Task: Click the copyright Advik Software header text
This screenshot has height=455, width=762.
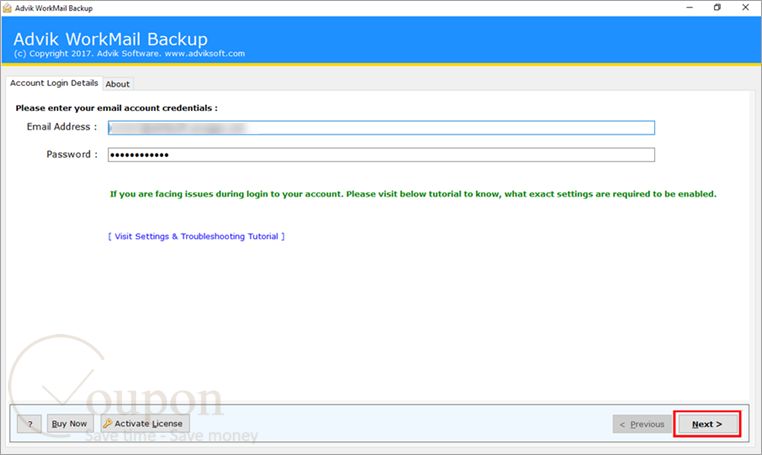Action: [129, 53]
